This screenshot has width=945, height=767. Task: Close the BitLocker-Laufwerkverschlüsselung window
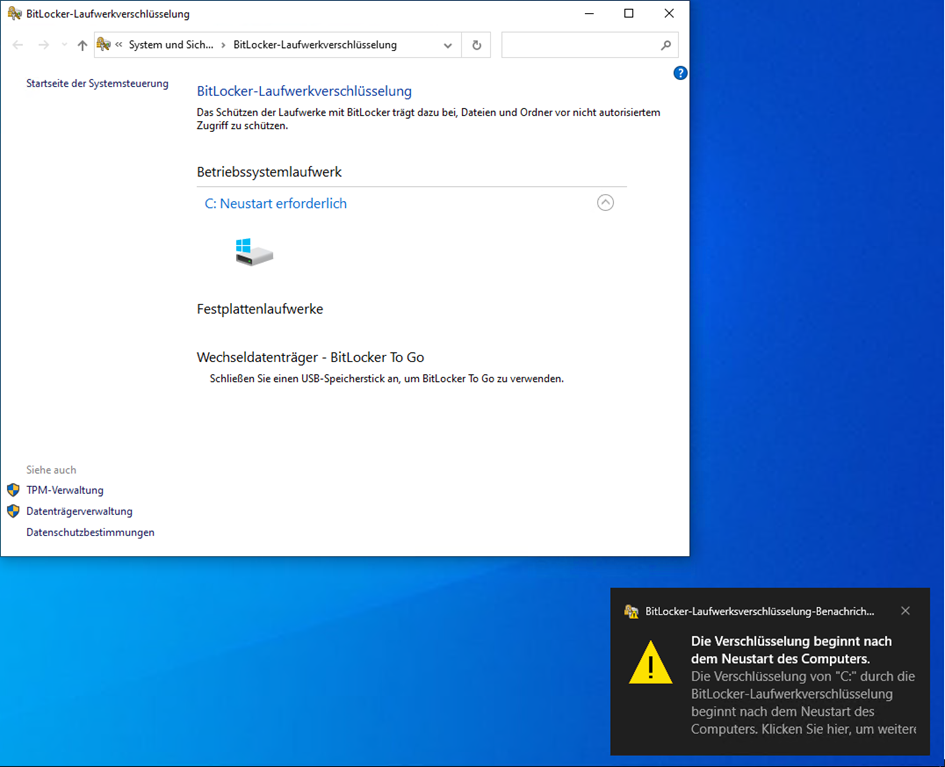[669, 13]
